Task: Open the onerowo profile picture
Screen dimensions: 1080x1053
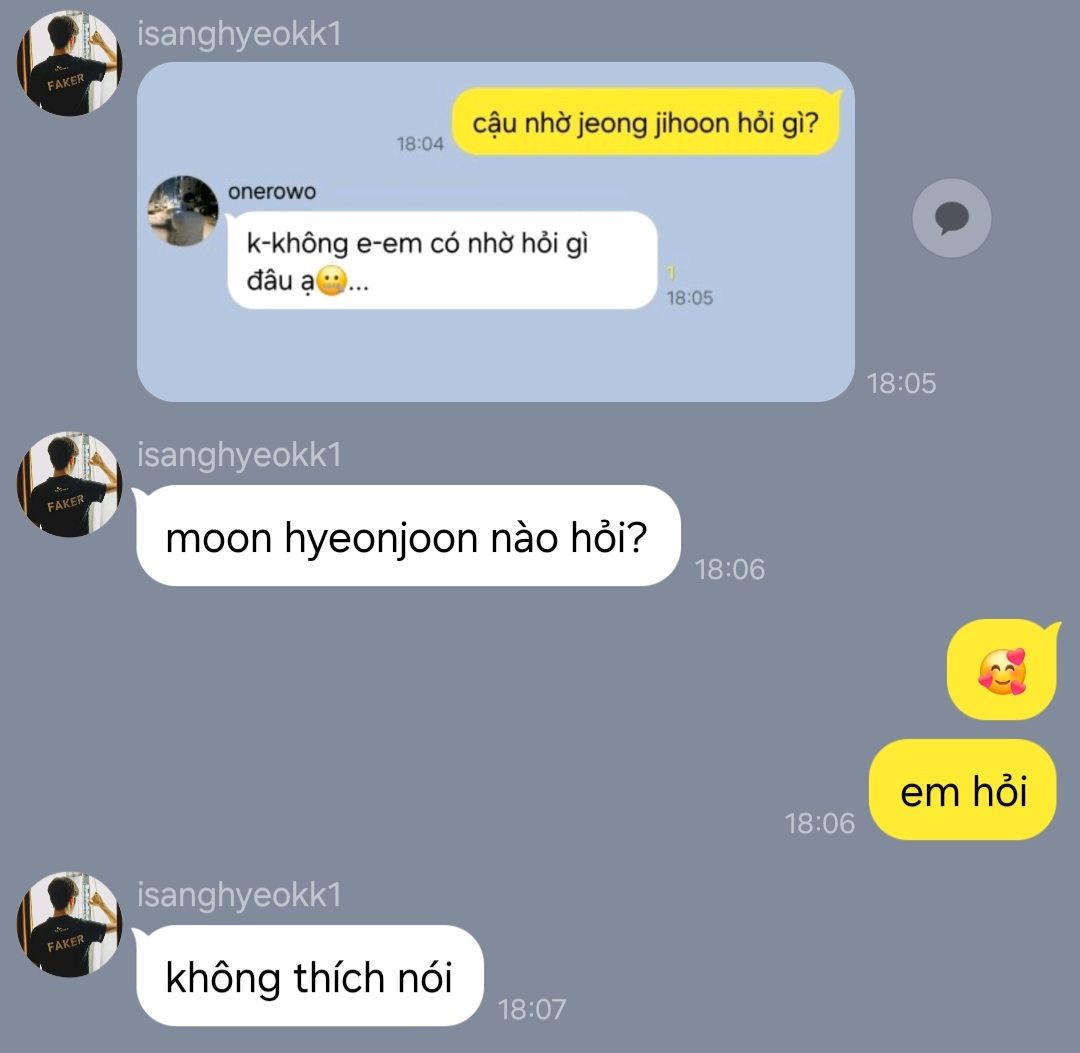Action: tap(183, 210)
